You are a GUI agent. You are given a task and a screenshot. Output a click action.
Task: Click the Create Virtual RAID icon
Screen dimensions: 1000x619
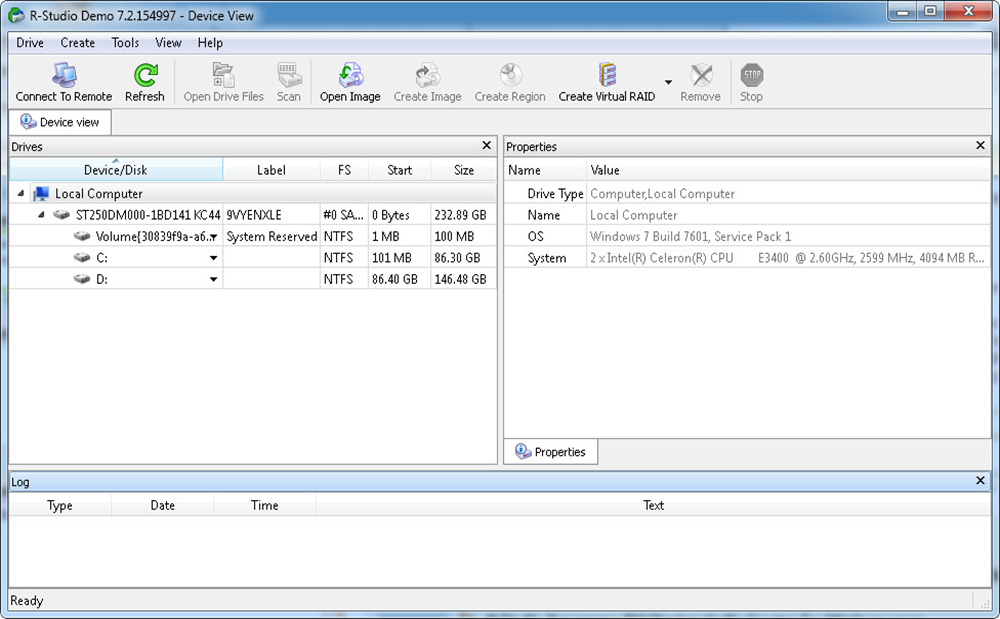click(x=607, y=75)
